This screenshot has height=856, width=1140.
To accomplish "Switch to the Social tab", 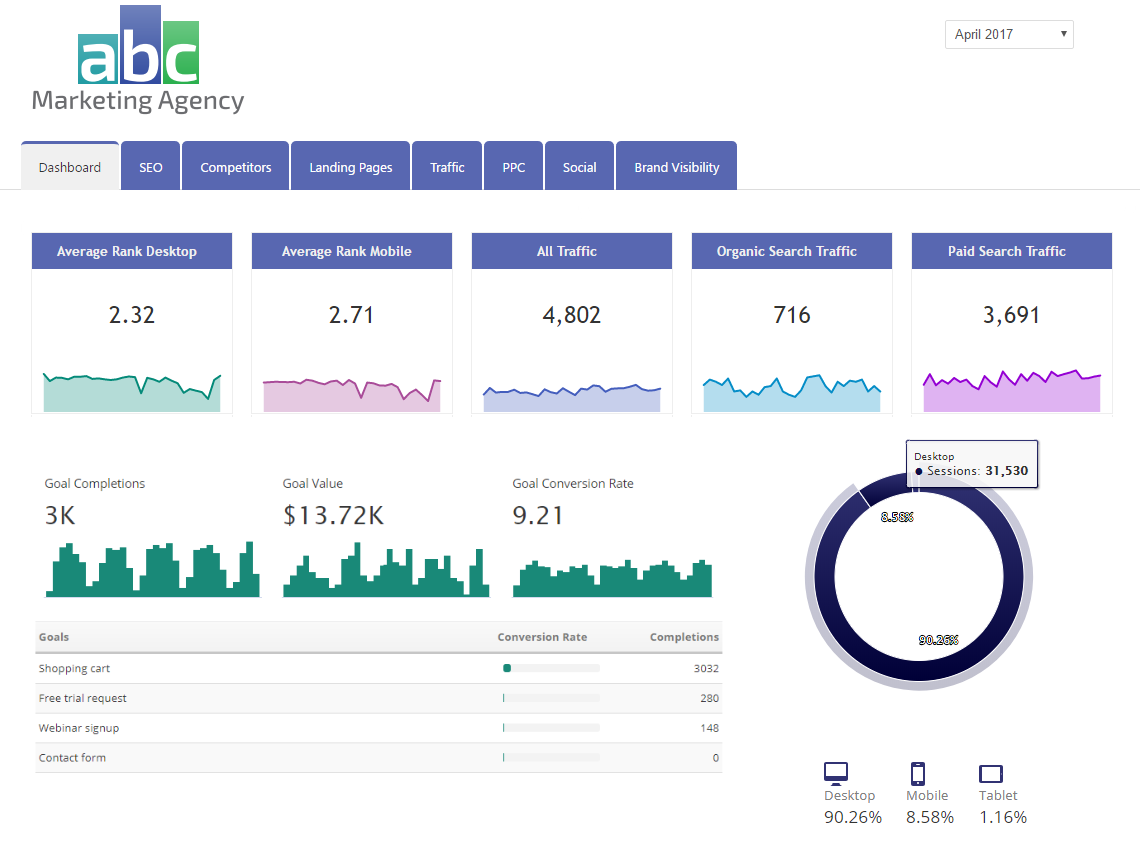I will 579,167.
